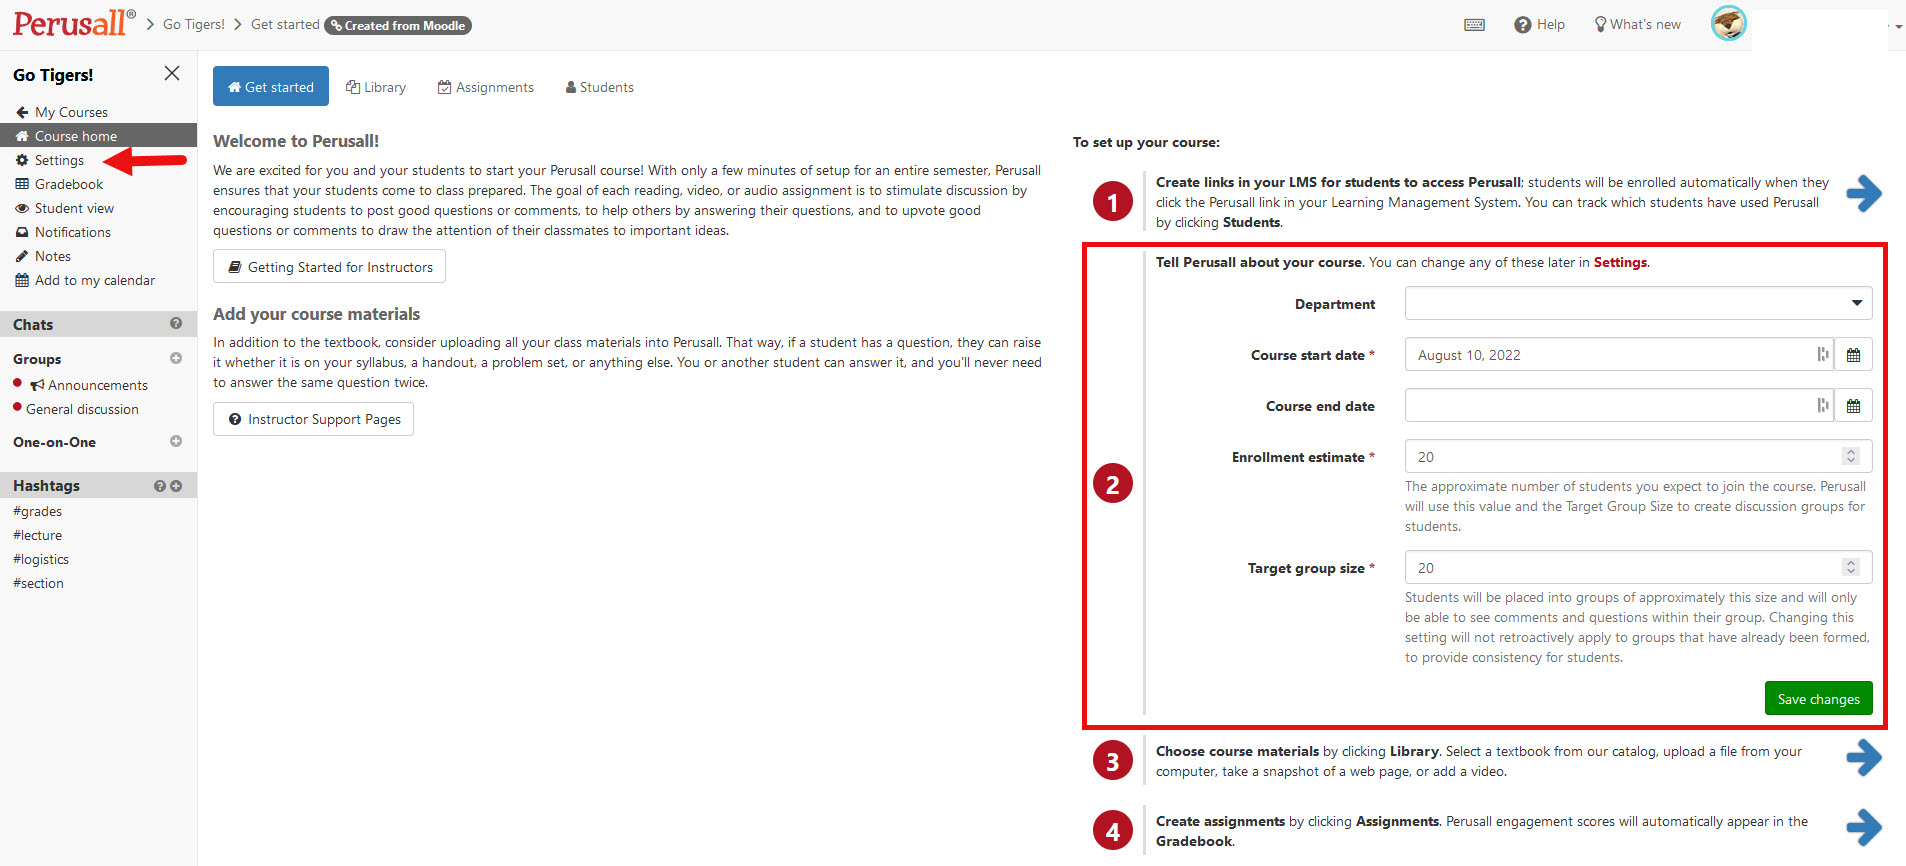Click the Get started tab
Viewport: 1906px width, 866px height.
coord(271,86)
